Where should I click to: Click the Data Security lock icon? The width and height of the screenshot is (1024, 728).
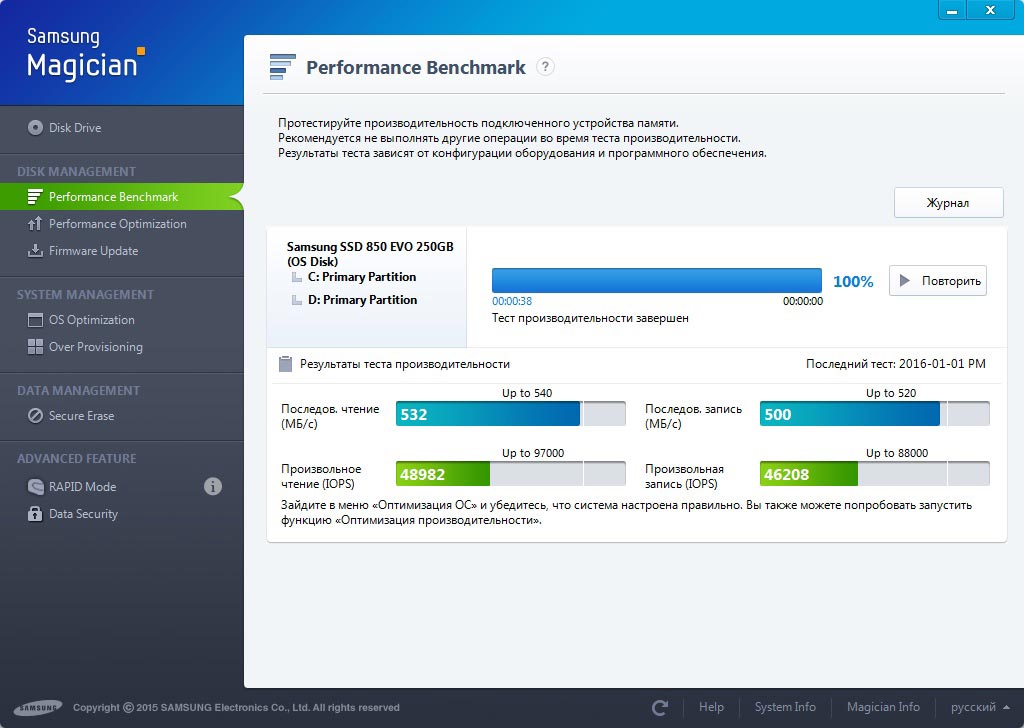click(x=35, y=514)
